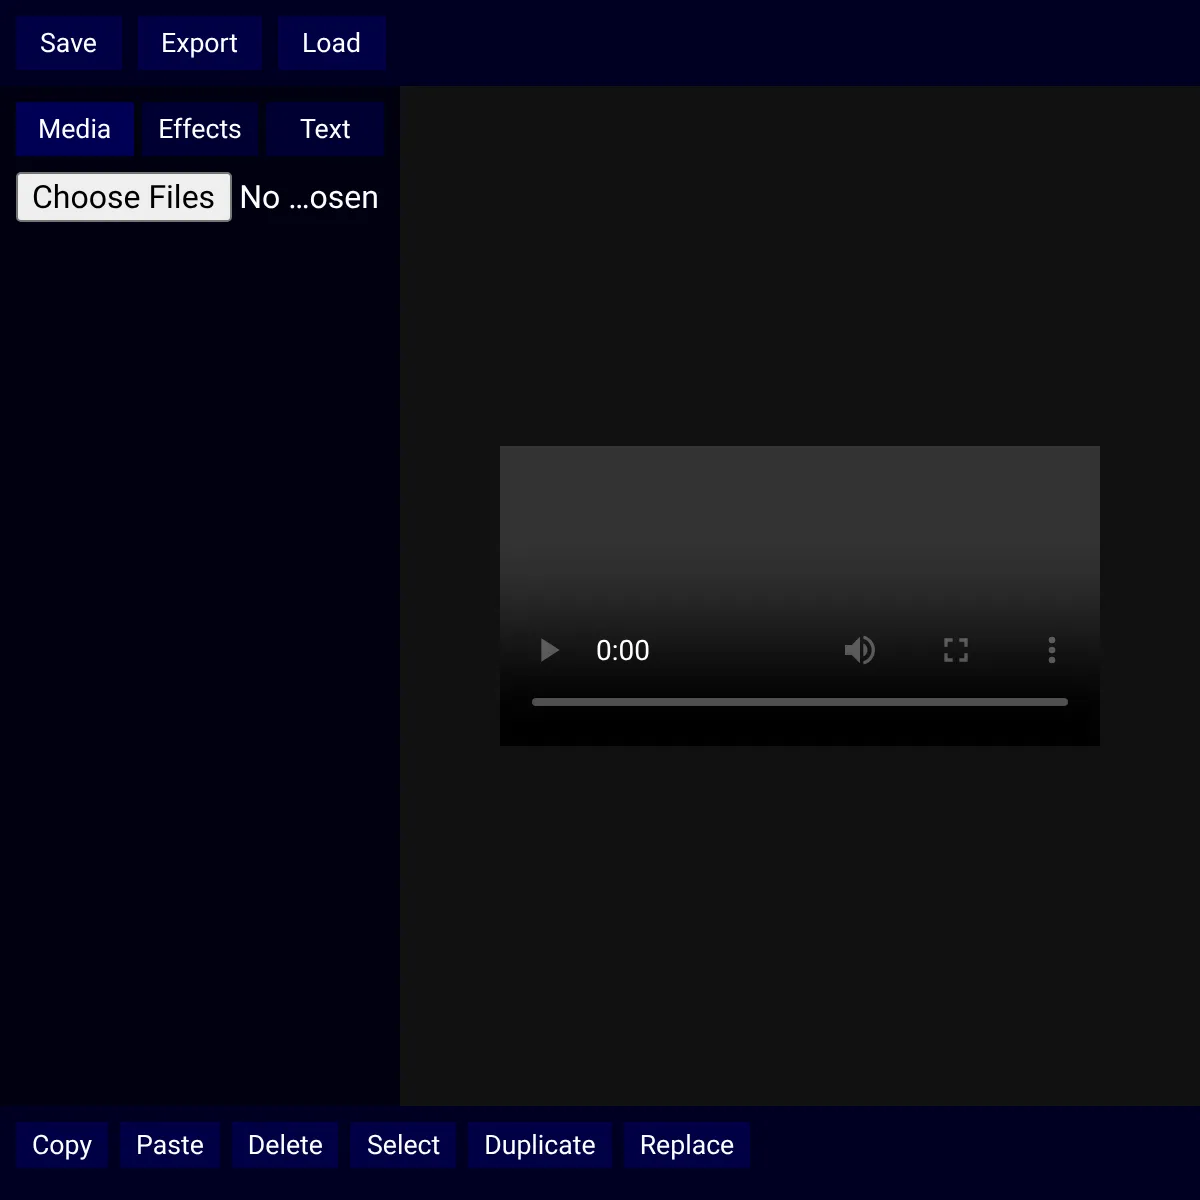The image size is (1200, 1200).
Task: Save the current project
Action: pyautogui.click(x=68, y=43)
